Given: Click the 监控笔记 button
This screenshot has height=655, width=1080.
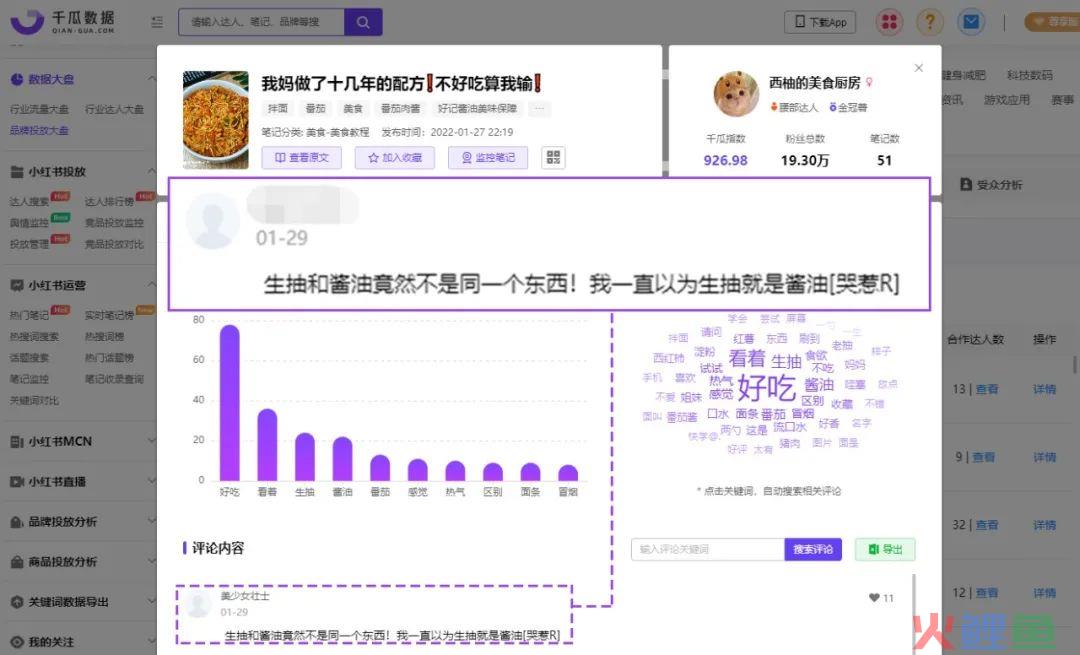Looking at the screenshot, I should point(488,158).
